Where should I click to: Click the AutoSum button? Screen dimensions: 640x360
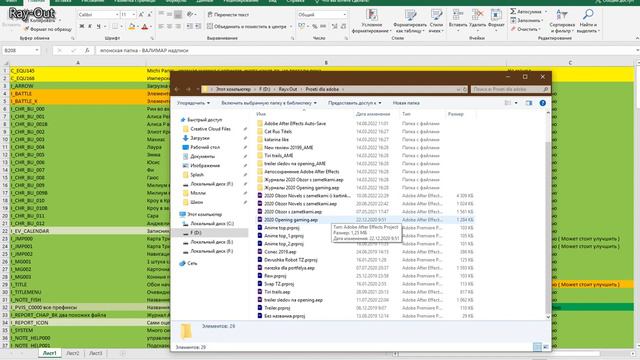pos(527,11)
